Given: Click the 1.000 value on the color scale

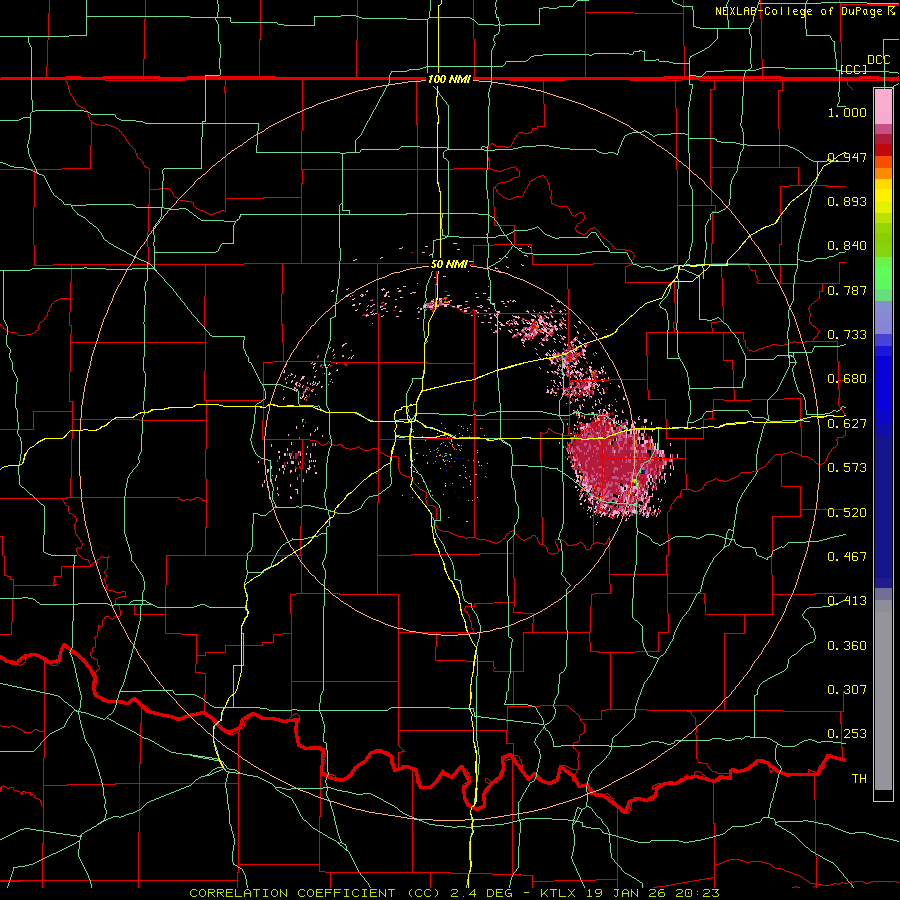Looking at the screenshot, I should pyautogui.click(x=847, y=112).
